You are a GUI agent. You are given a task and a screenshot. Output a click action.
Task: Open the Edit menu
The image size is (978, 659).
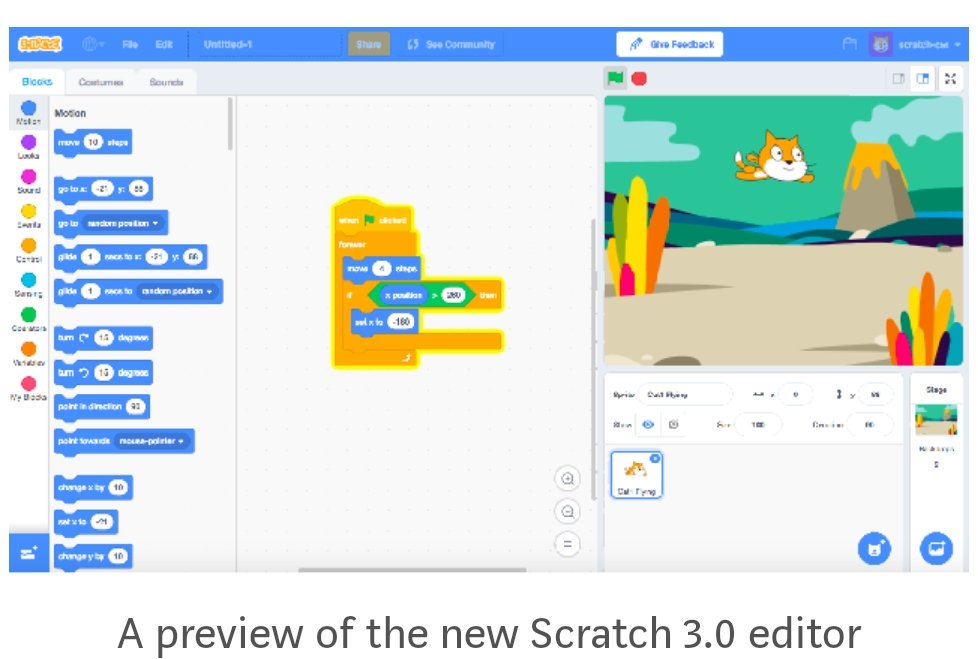[163, 44]
